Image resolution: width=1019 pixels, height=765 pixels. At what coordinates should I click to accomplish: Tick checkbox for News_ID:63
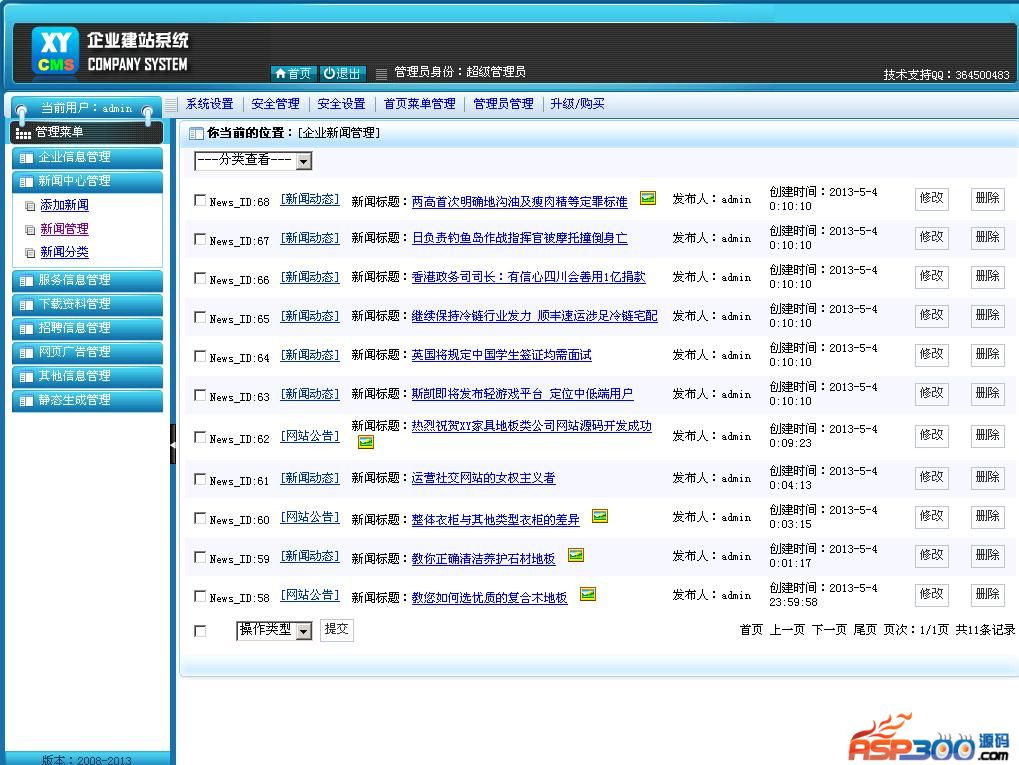(200, 395)
